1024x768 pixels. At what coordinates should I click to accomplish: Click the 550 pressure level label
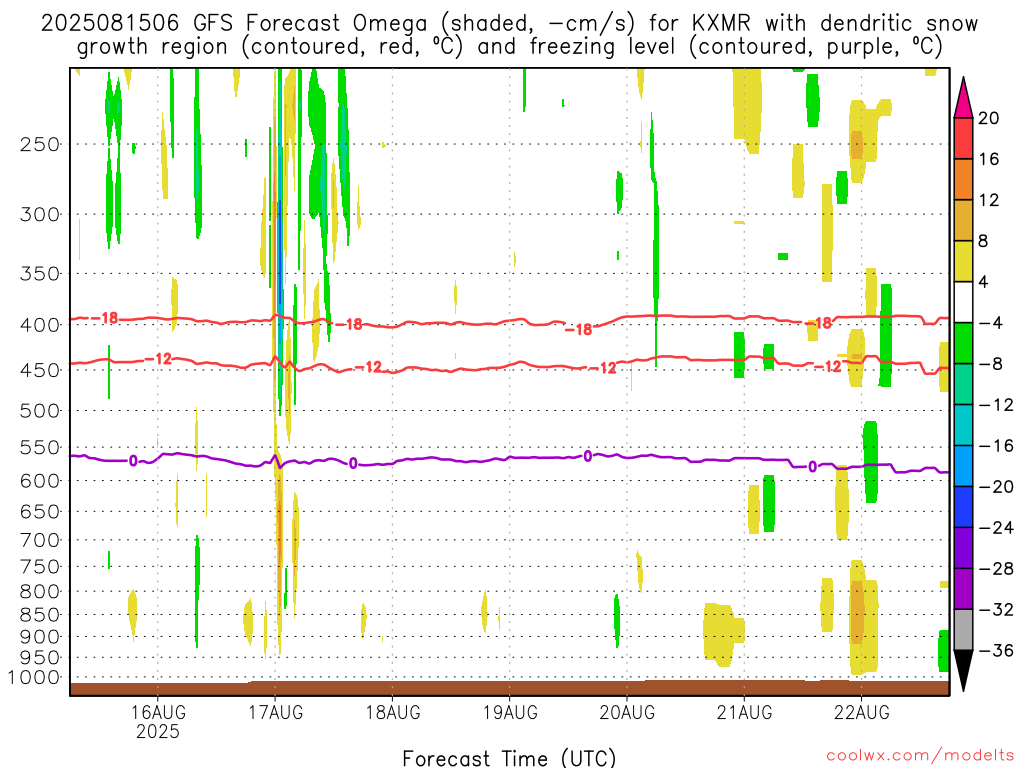point(40,447)
